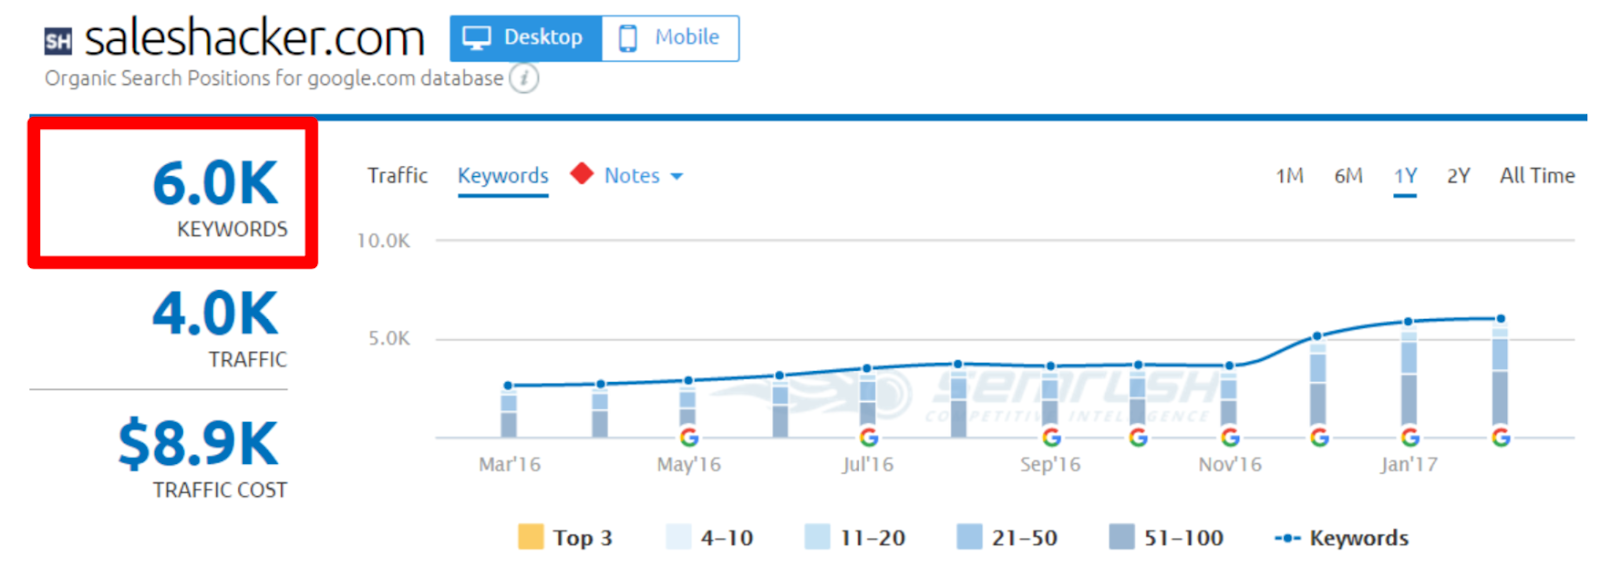Switch to Mobile view
The image size is (1600, 577).
point(670,38)
